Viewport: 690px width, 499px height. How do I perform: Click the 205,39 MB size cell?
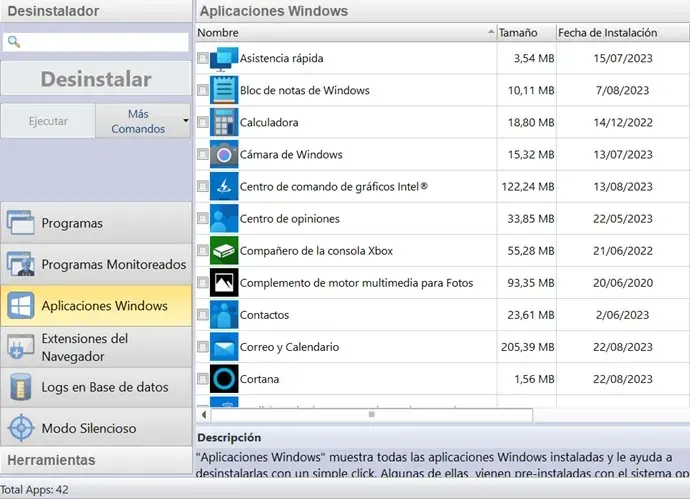527,347
